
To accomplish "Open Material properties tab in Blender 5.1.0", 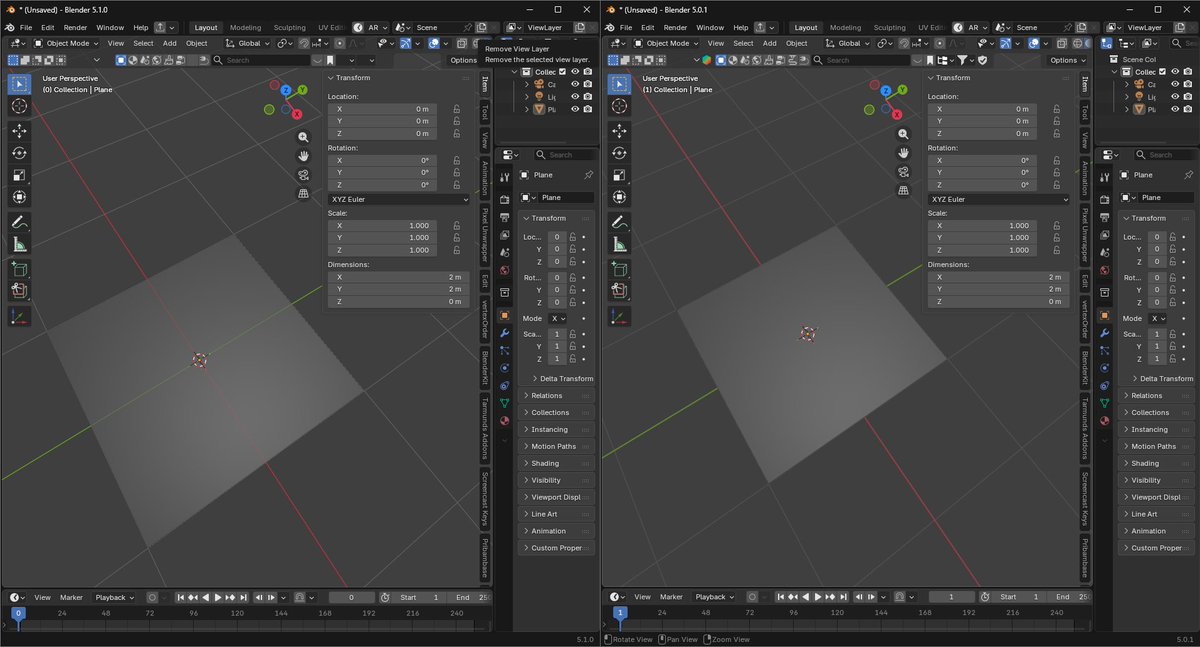I will click(x=505, y=420).
